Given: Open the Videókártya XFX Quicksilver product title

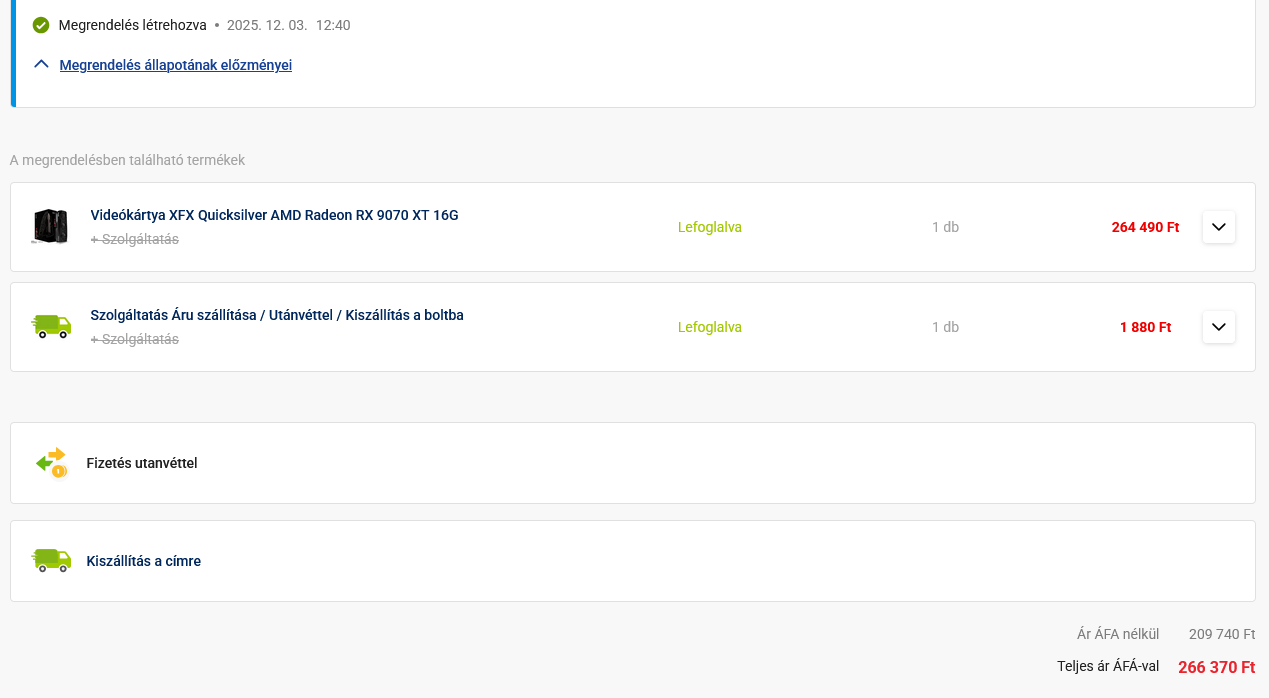Looking at the screenshot, I should coord(274,215).
